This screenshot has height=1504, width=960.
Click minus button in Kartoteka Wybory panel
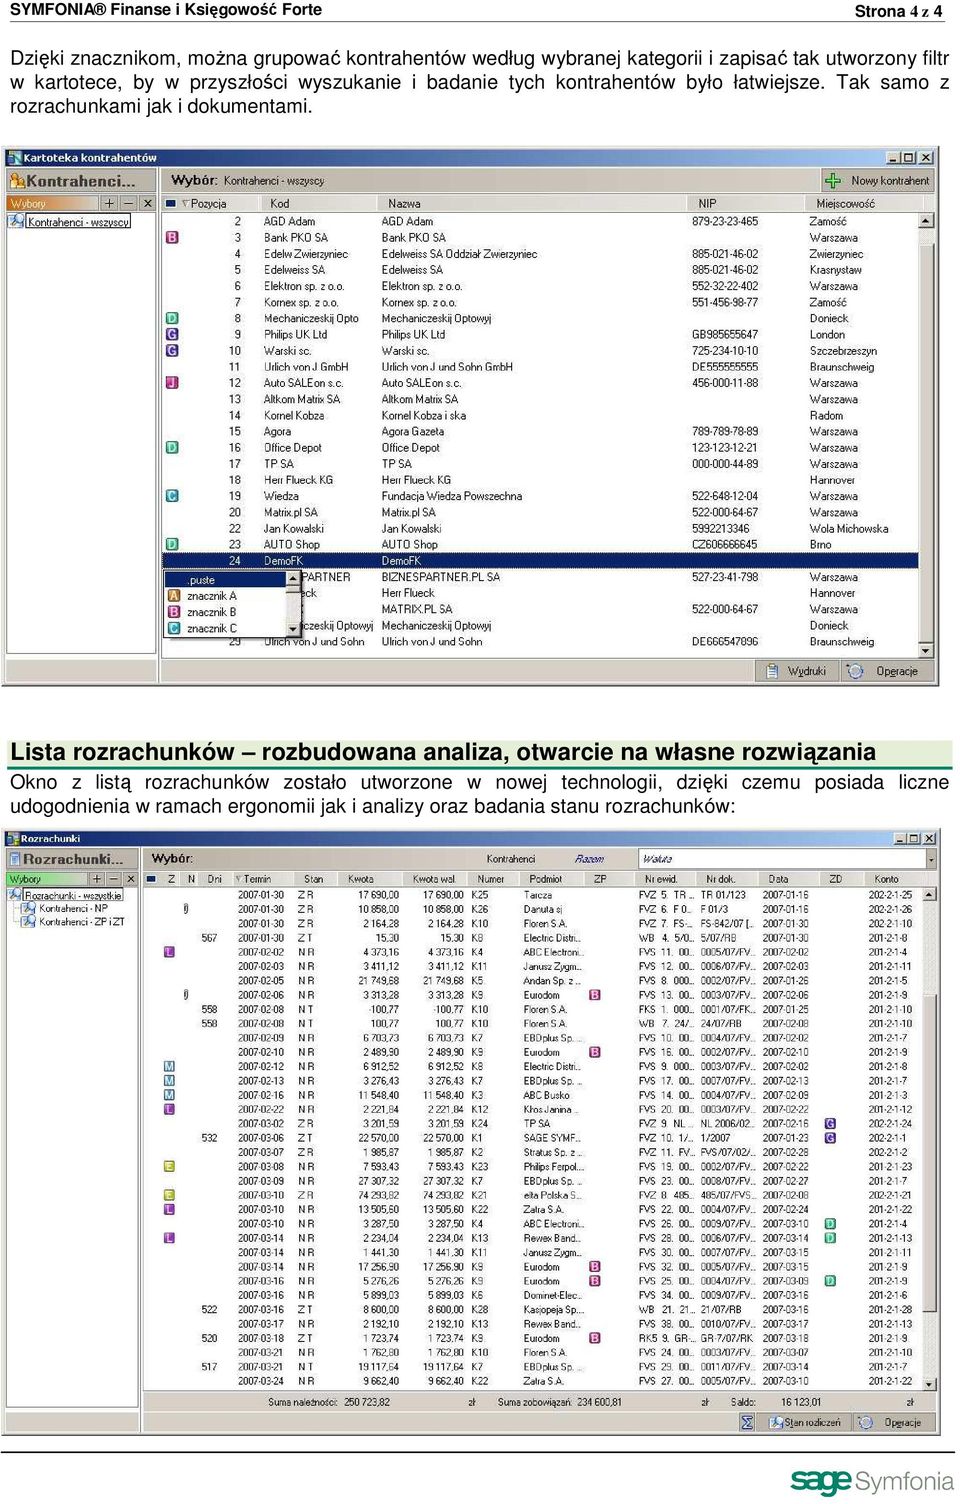[128, 204]
